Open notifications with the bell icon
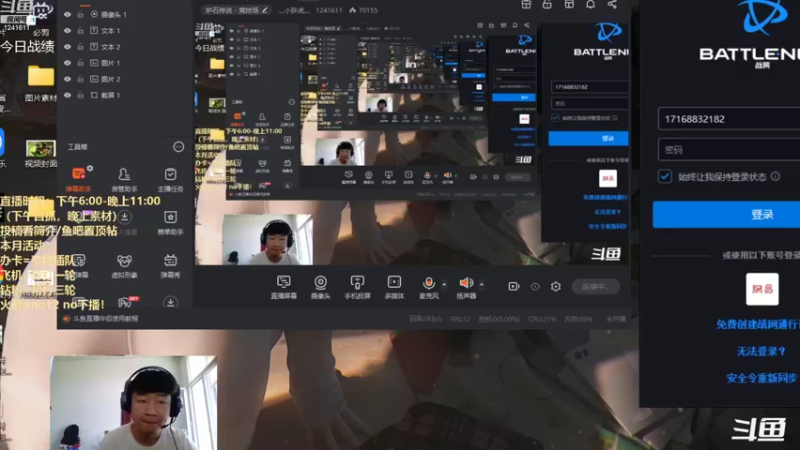 pos(590,5)
